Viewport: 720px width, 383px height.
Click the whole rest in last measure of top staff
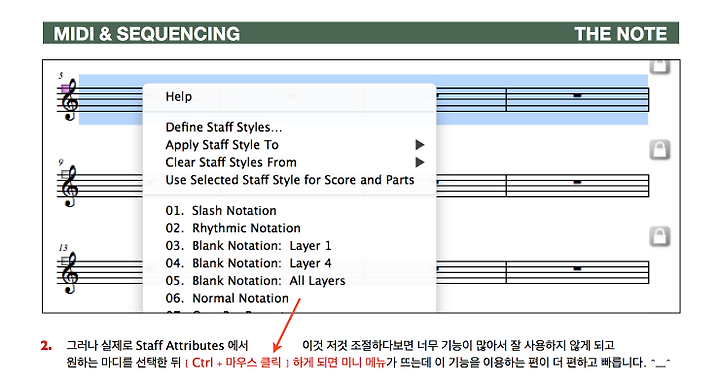click(x=577, y=96)
